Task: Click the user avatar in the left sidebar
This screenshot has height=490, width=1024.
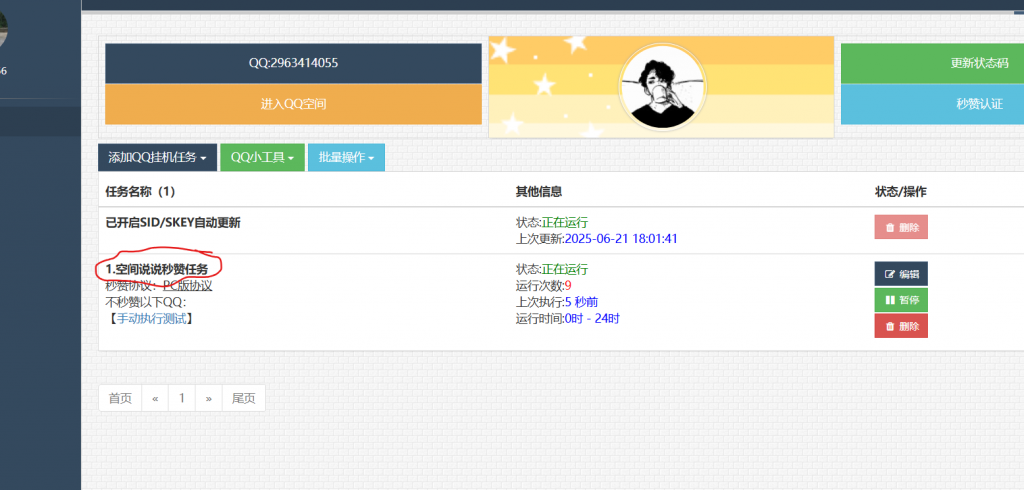Action: (x=4, y=28)
